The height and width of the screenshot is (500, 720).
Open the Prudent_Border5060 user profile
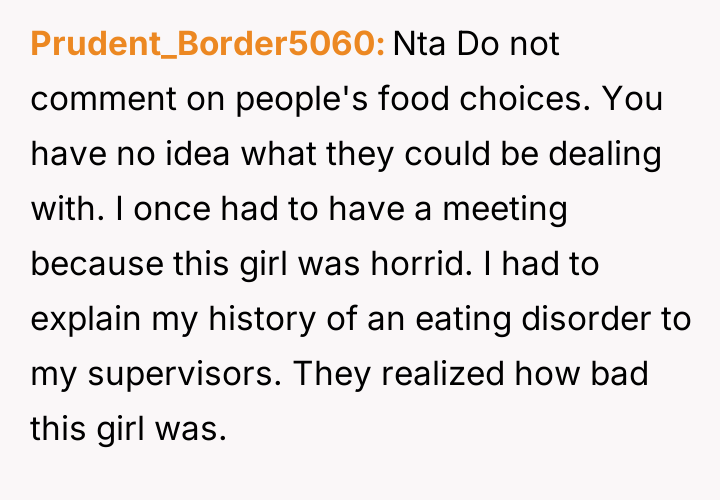[208, 44]
